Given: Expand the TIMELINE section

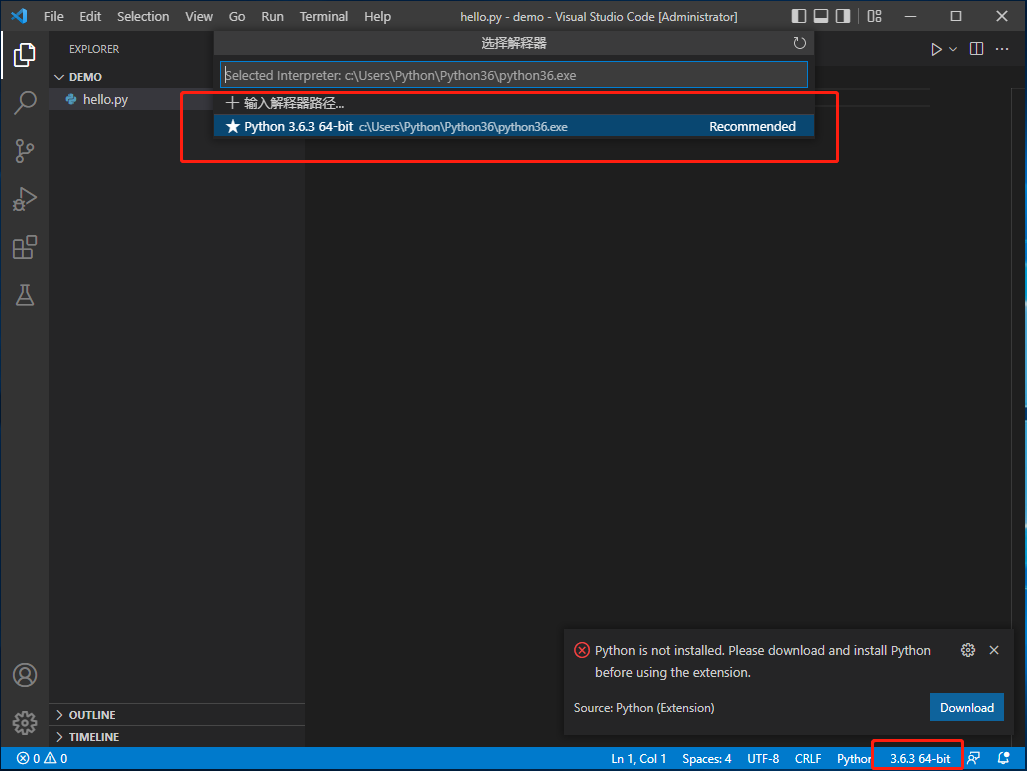Looking at the screenshot, I should tap(177, 737).
